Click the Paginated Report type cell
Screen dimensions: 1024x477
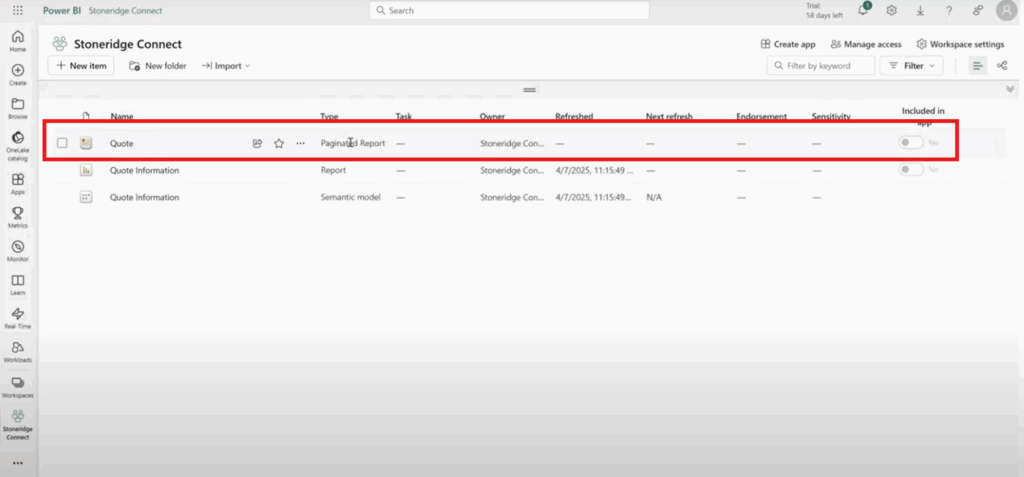tap(353, 143)
